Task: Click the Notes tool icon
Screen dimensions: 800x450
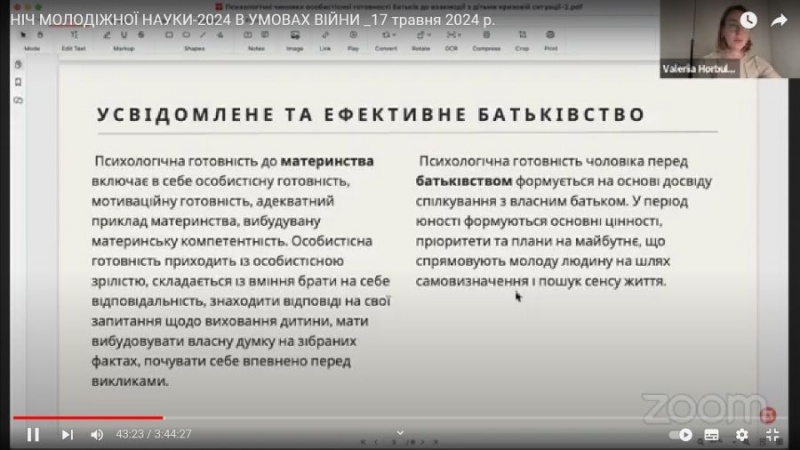Action: click(x=256, y=38)
